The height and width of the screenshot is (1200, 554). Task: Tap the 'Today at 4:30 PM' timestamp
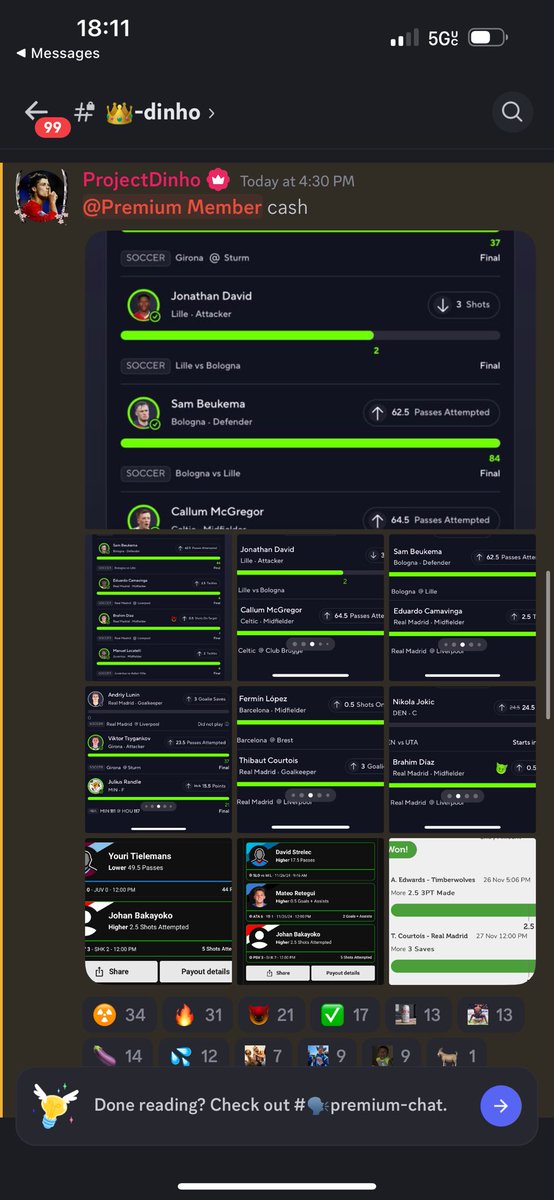point(297,181)
